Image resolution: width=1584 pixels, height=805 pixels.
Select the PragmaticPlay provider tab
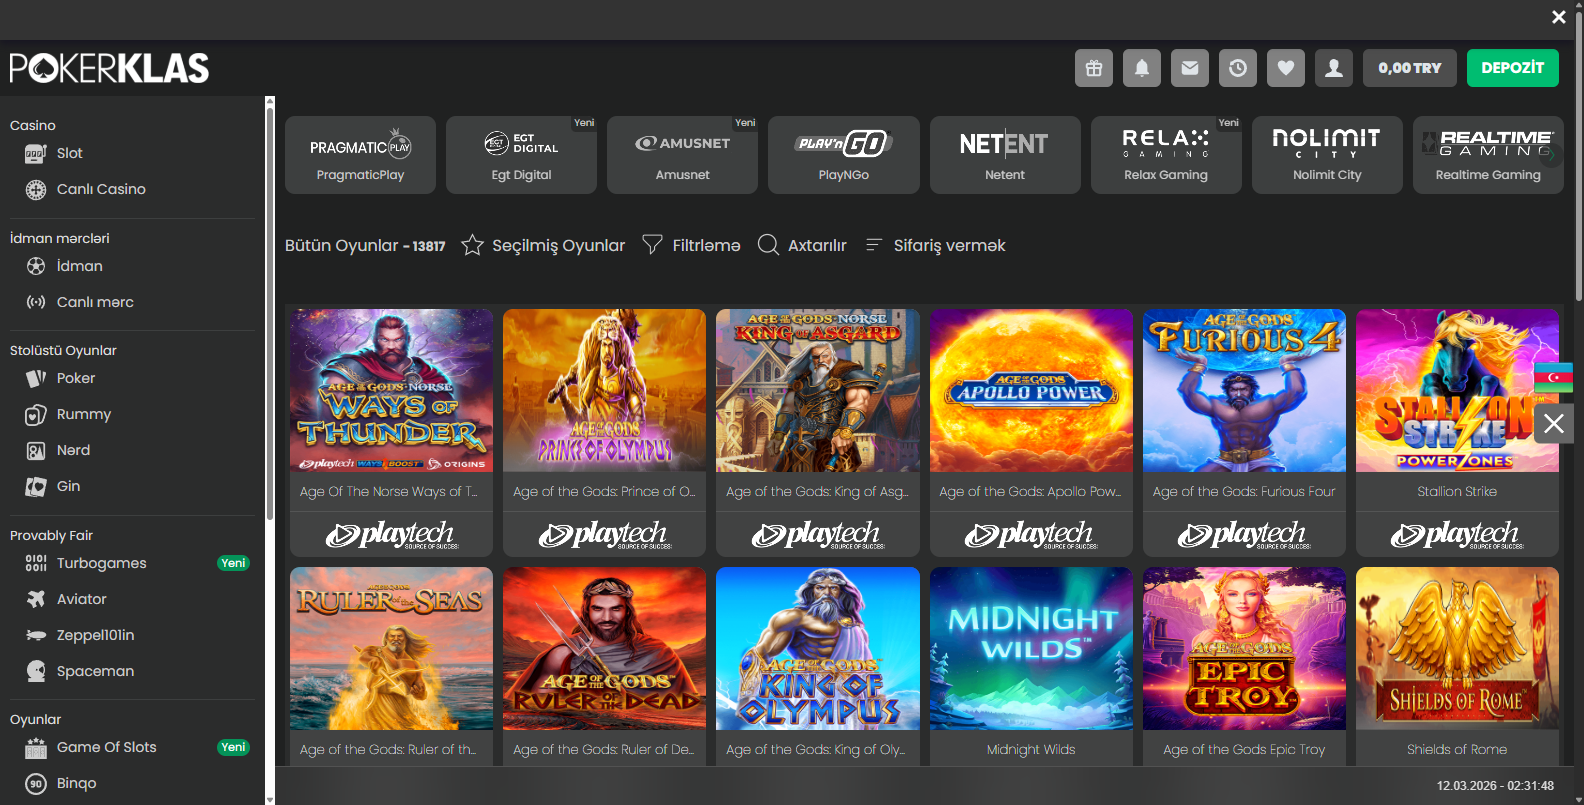360,155
